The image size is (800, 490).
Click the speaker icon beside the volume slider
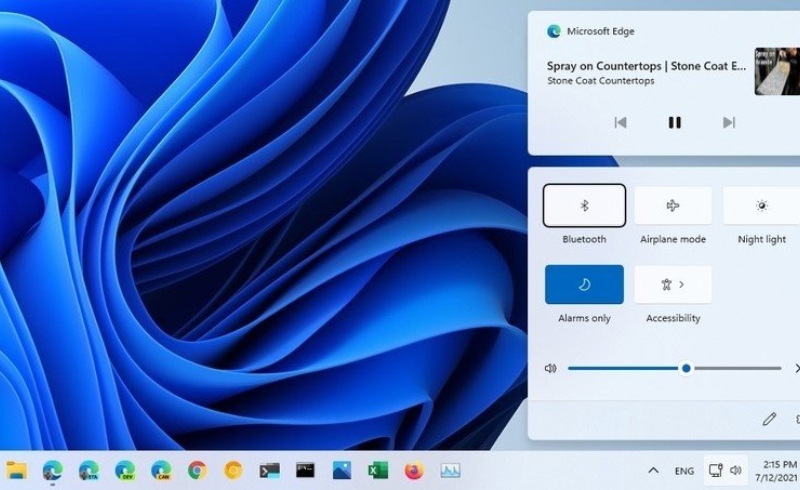(550, 368)
